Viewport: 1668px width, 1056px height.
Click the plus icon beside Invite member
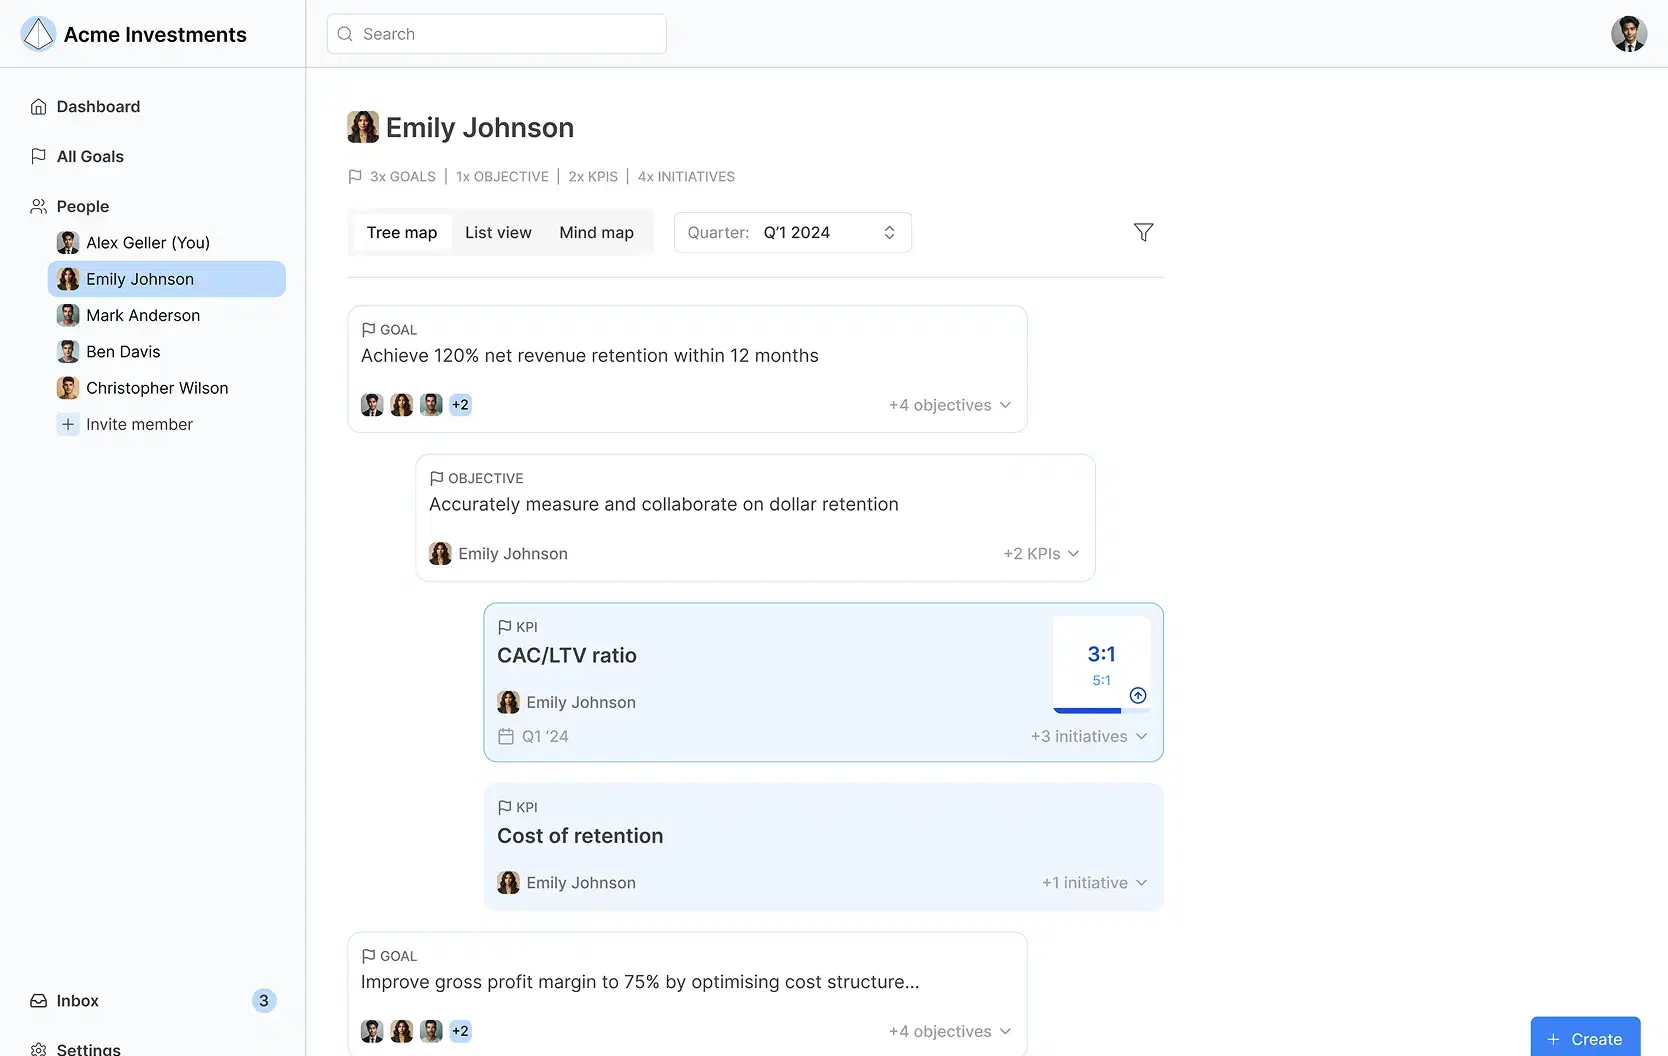pyautogui.click(x=67, y=424)
